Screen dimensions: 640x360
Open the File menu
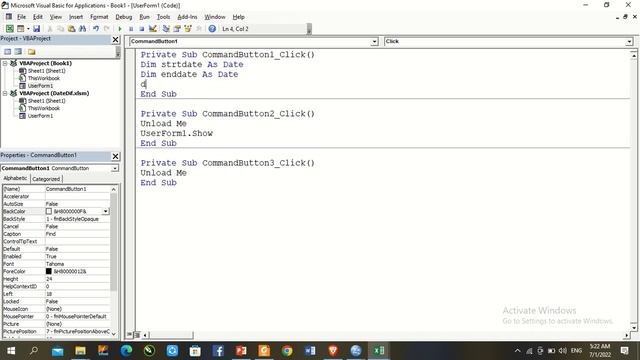[x=21, y=17]
